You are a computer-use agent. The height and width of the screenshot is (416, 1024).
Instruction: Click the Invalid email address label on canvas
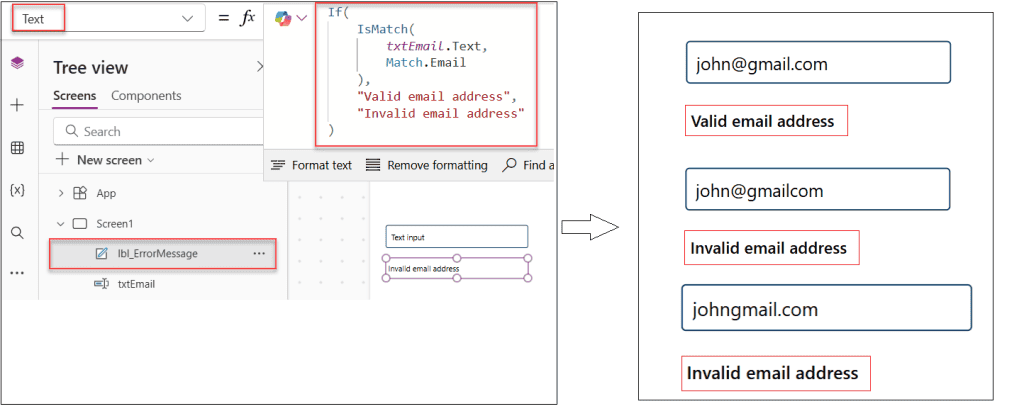click(x=456, y=268)
